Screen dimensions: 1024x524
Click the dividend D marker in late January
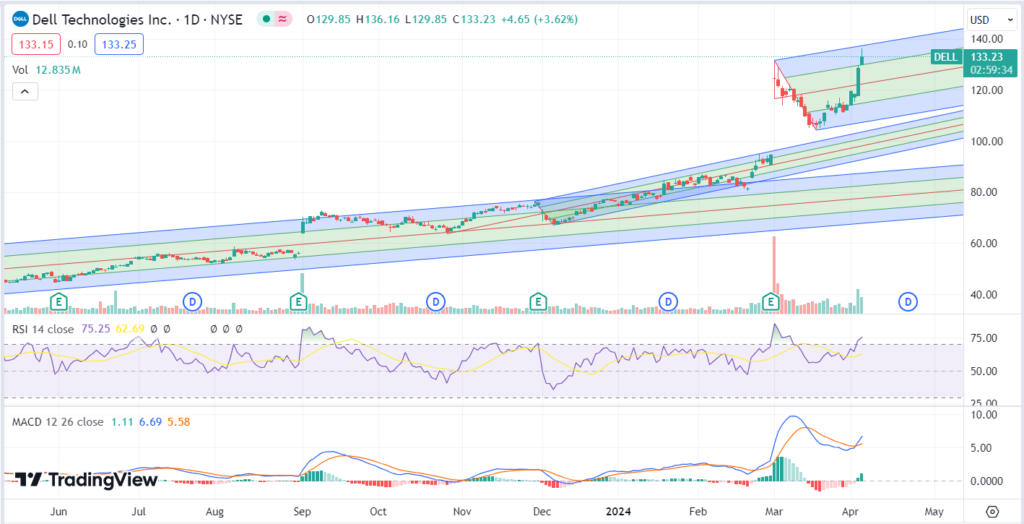click(667, 301)
